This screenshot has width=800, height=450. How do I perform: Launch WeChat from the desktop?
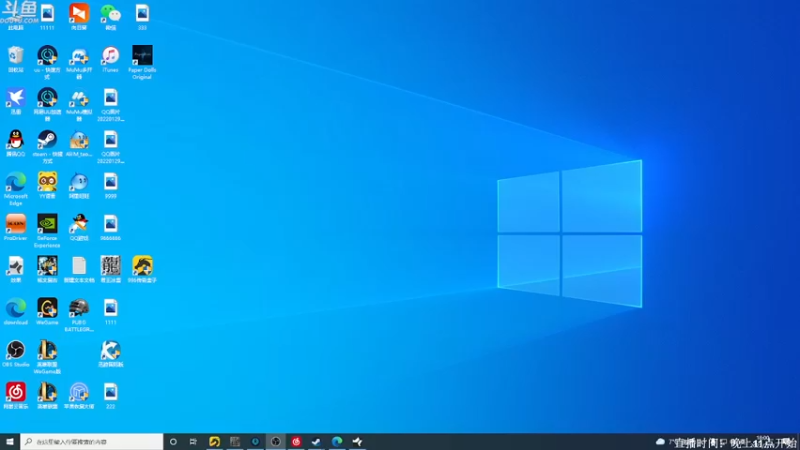tap(110, 17)
